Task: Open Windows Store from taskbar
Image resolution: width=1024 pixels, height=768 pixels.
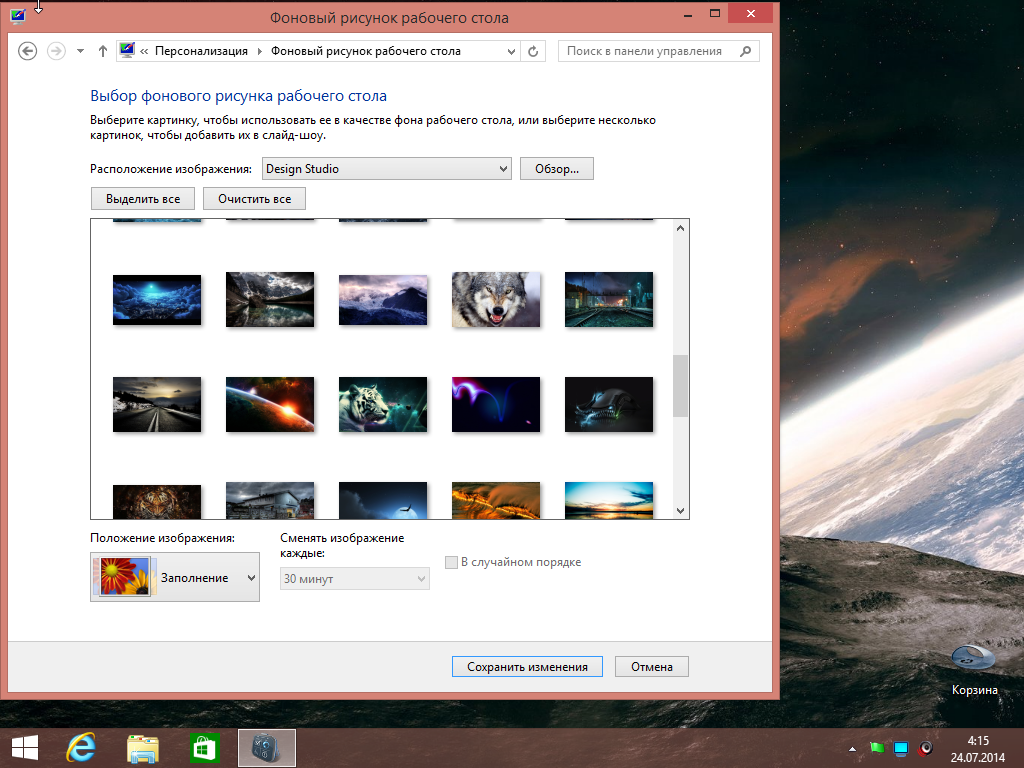Action: tap(204, 748)
